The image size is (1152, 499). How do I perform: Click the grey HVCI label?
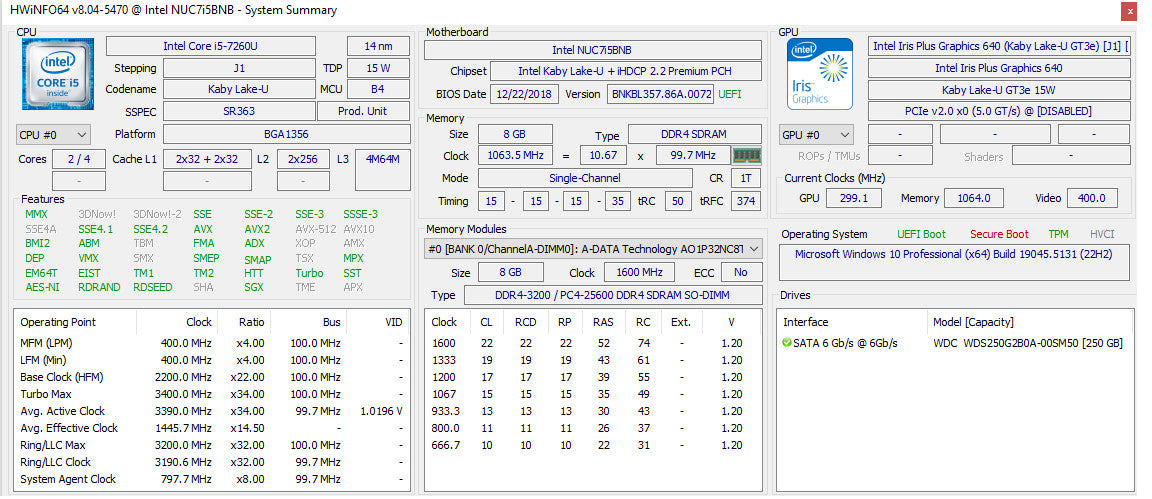pos(1102,234)
